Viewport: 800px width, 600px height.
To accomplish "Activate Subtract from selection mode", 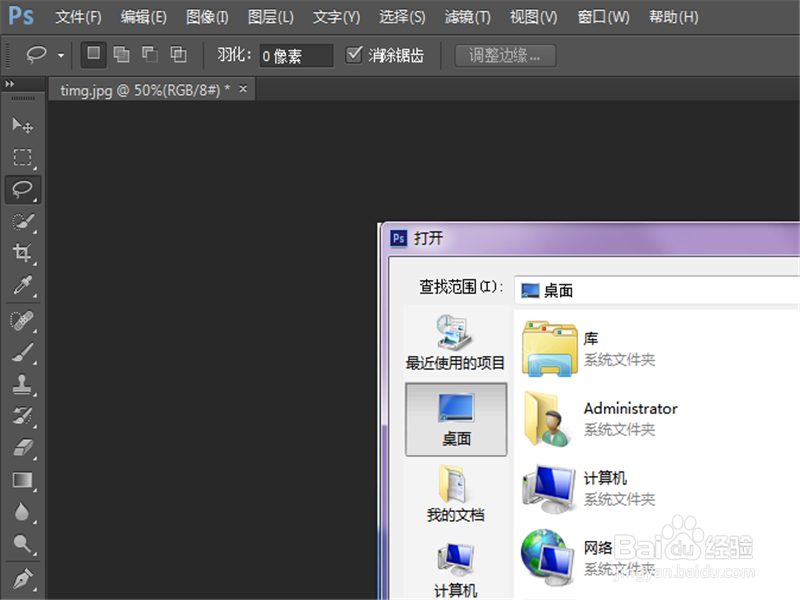I will pyautogui.click(x=152, y=55).
